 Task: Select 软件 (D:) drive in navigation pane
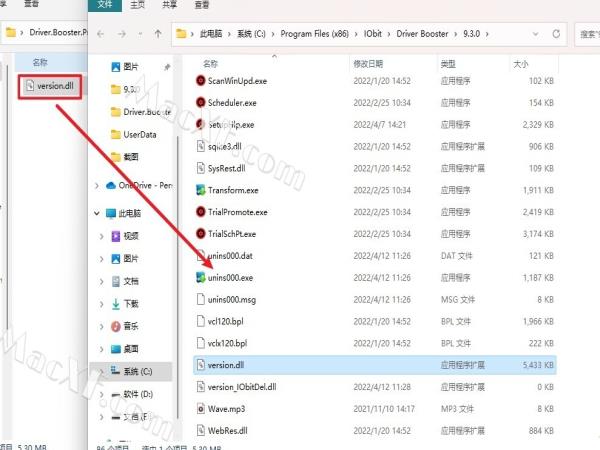tap(132, 395)
